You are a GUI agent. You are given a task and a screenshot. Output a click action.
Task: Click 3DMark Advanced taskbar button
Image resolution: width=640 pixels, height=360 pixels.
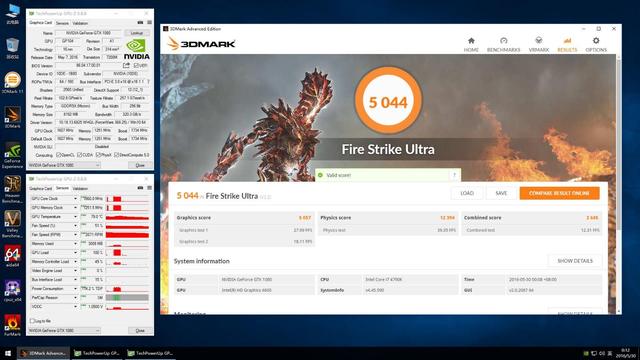coord(43,353)
